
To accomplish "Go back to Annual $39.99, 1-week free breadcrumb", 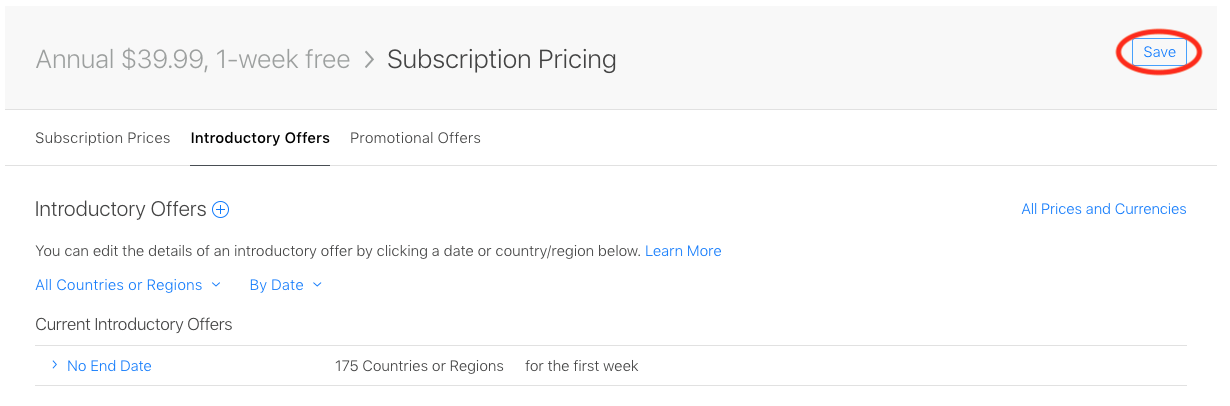I will [x=193, y=60].
